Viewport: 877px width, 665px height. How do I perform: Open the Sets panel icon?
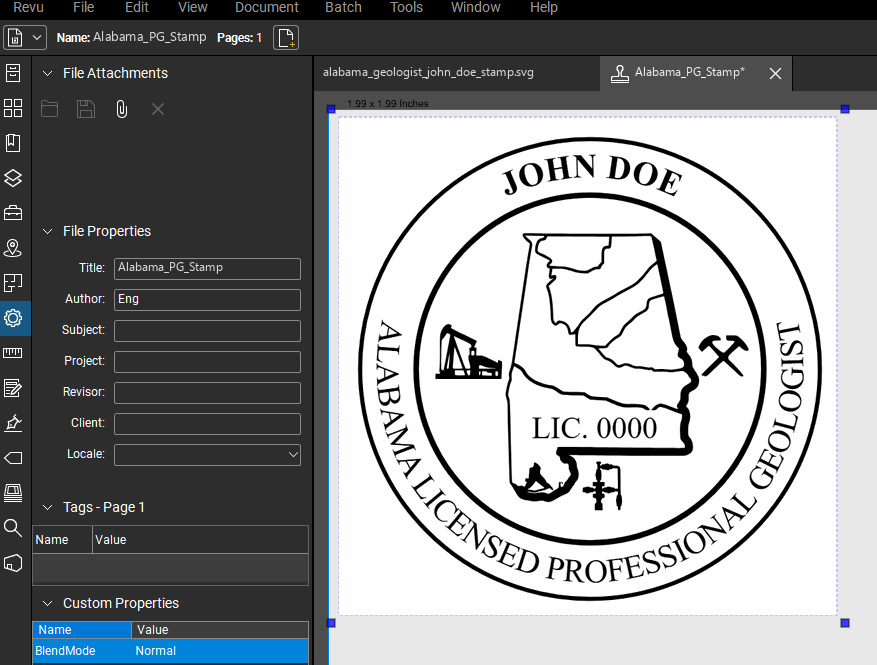13,493
